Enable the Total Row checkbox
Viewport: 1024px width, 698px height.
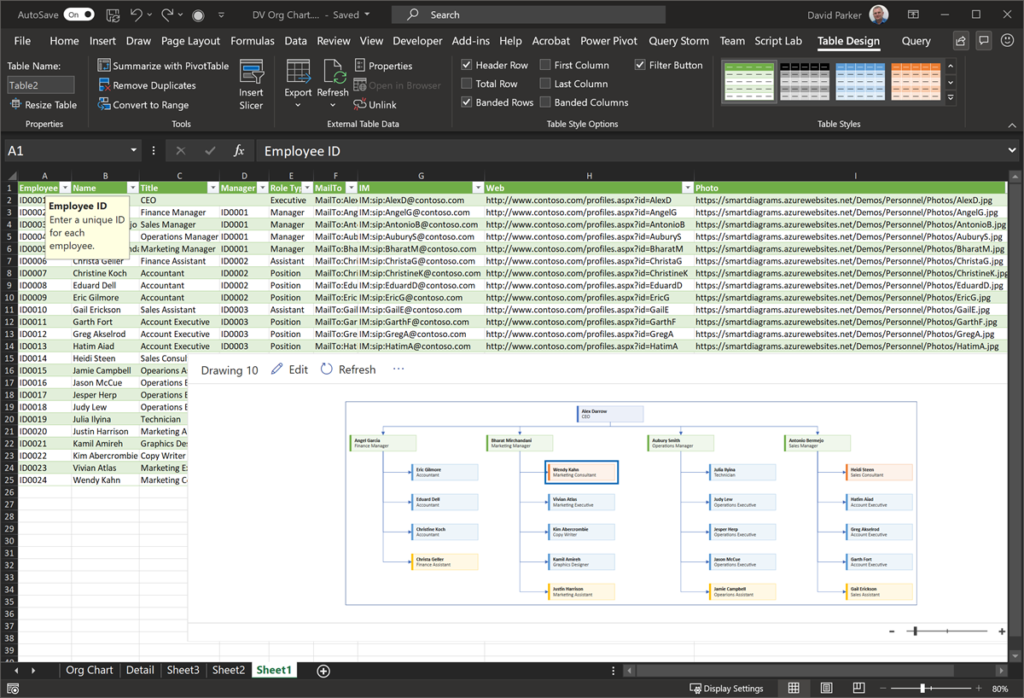[x=466, y=84]
